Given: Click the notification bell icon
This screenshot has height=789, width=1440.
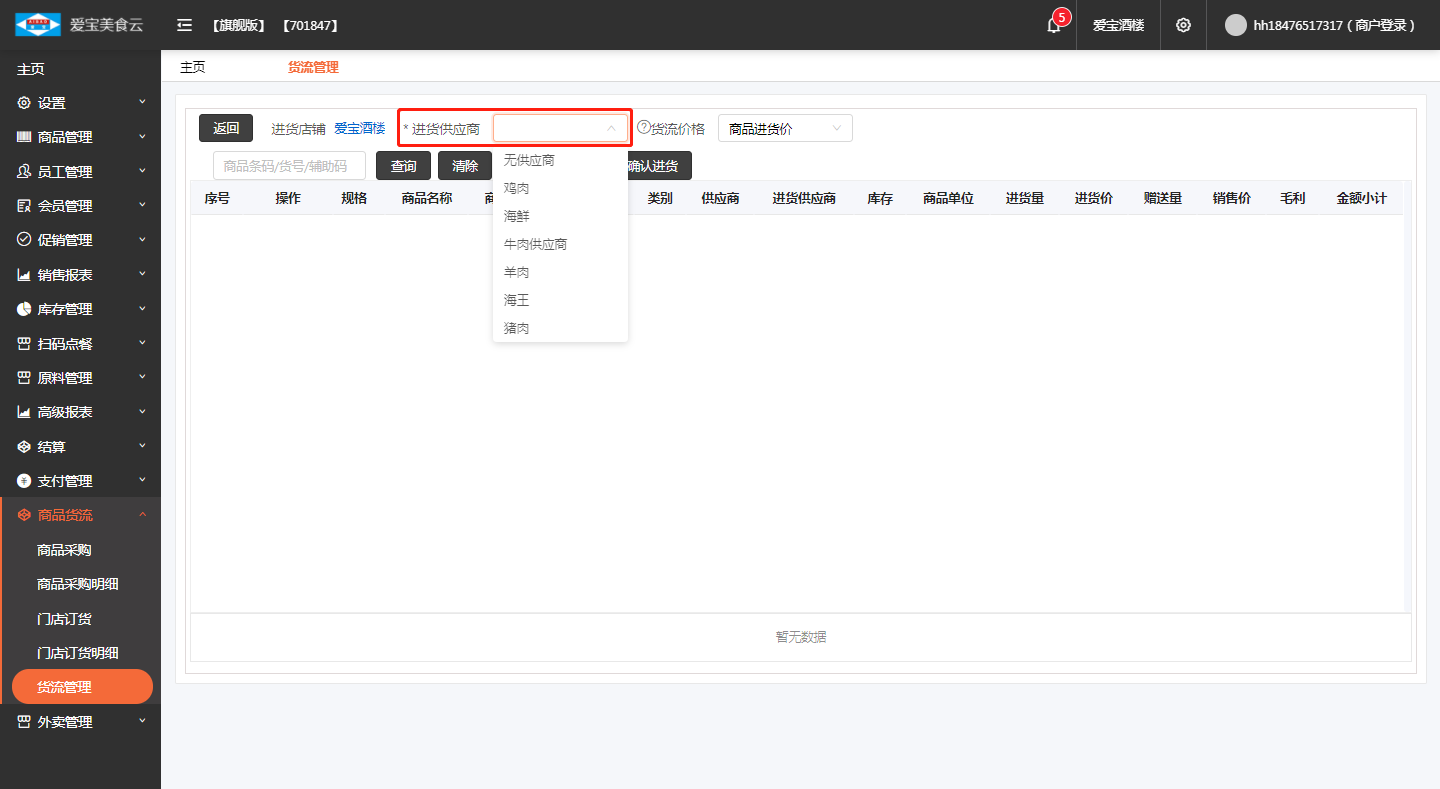Looking at the screenshot, I should (x=1053, y=26).
